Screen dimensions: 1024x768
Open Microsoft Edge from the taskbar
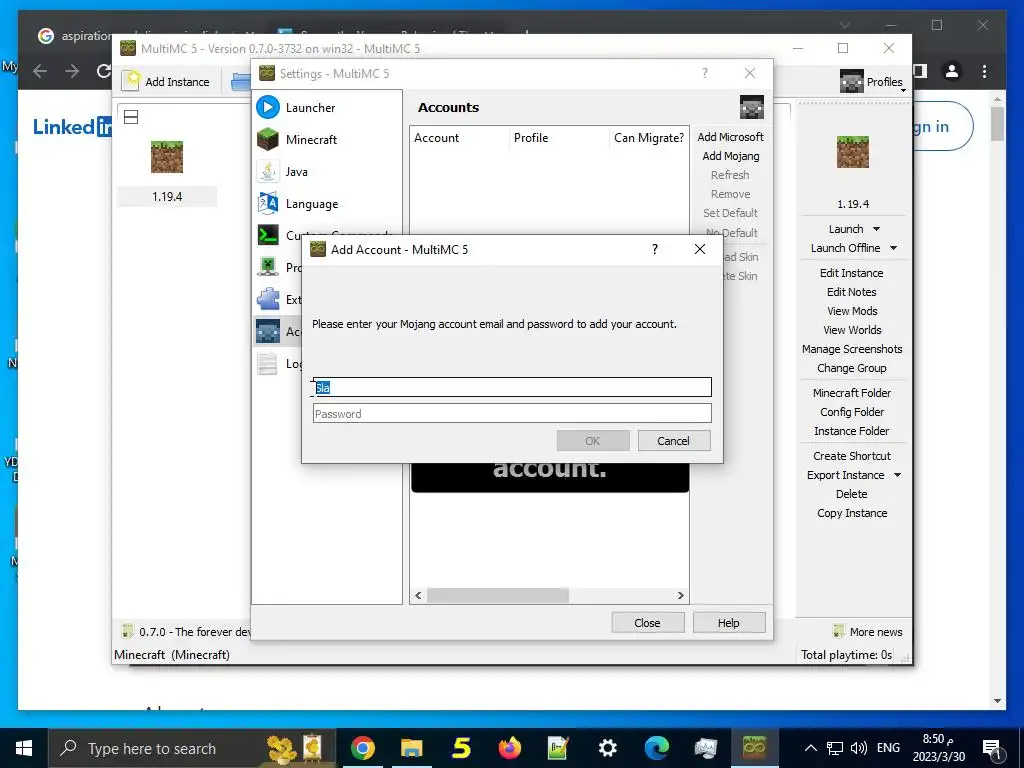[656, 748]
